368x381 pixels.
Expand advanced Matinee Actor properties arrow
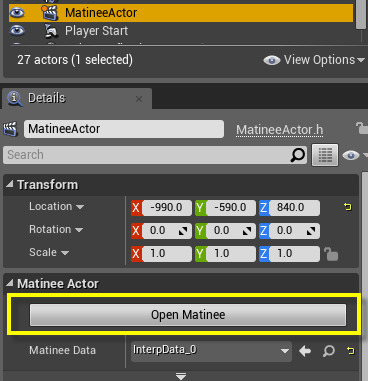pyautogui.click(x=181, y=376)
